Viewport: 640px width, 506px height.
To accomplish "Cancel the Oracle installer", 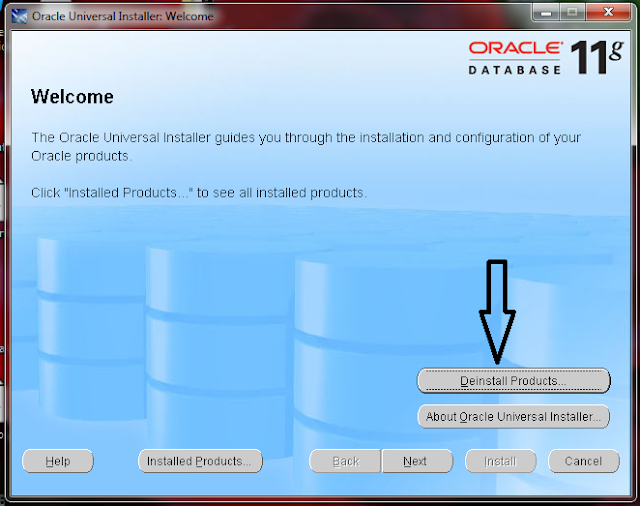I will 584,461.
